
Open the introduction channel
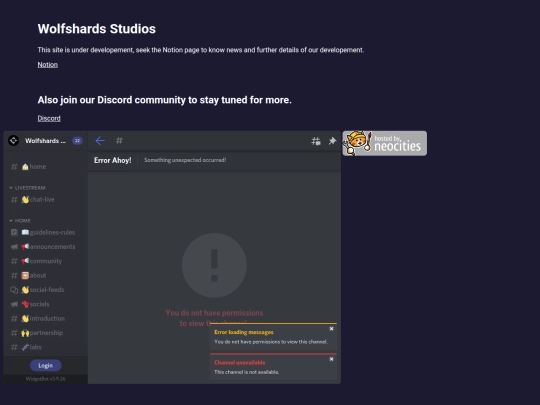45,319
